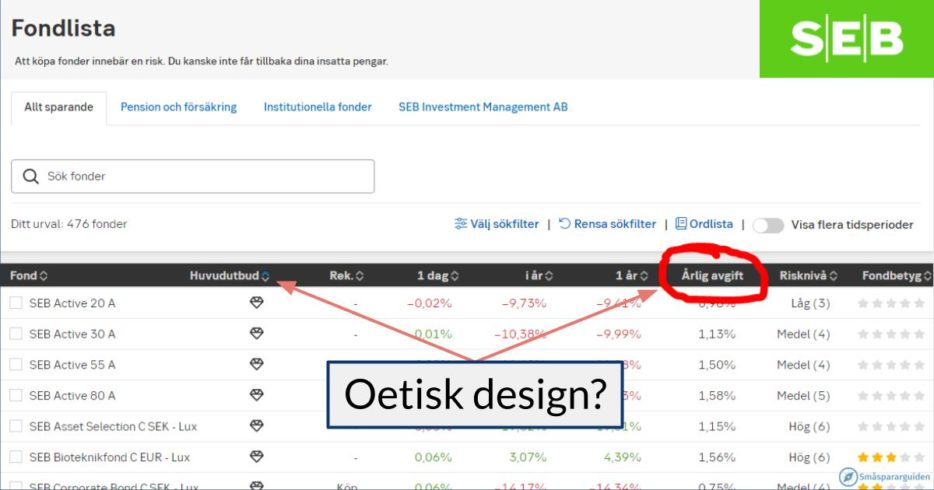The image size is (934, 490).
Task: Click the 1,50% annual fee value
Action: tap(717, 365)
